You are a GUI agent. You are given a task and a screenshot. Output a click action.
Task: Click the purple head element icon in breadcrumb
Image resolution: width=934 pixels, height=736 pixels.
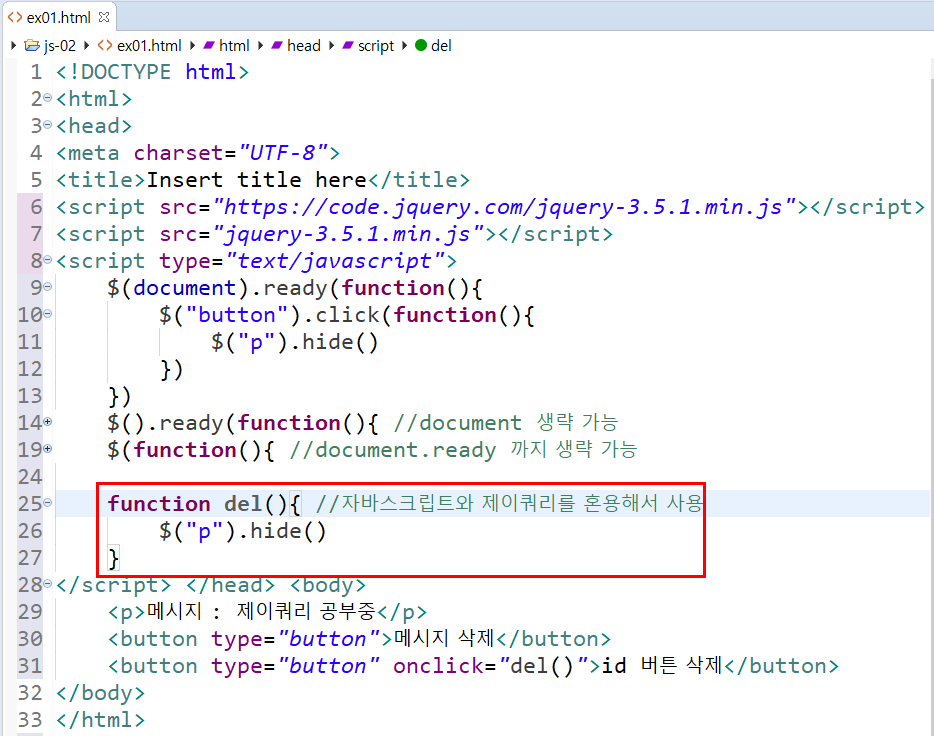pos(277,45)
